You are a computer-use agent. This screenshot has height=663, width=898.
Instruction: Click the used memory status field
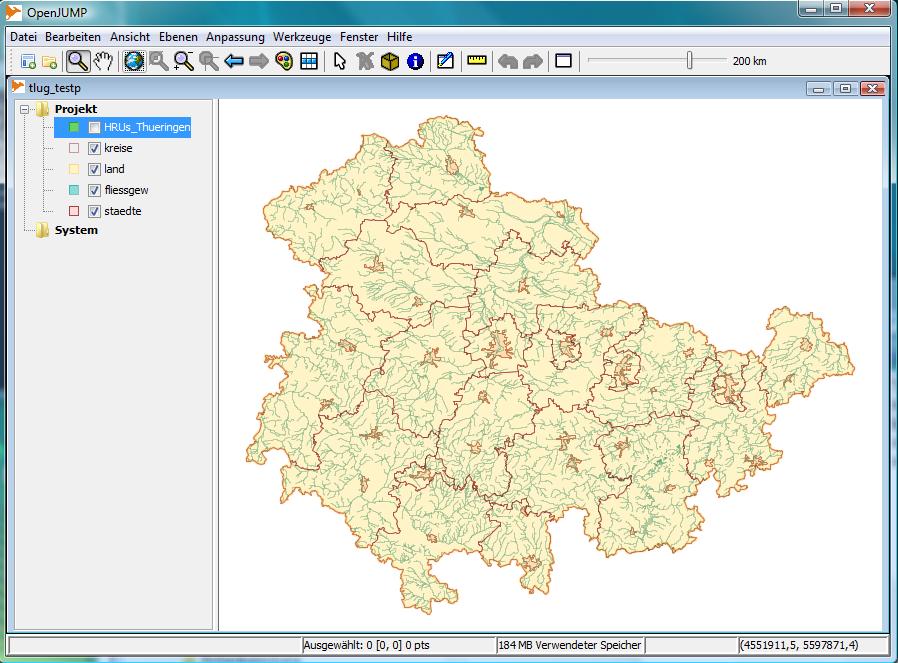pyautogui.click(x=569, y=645)
